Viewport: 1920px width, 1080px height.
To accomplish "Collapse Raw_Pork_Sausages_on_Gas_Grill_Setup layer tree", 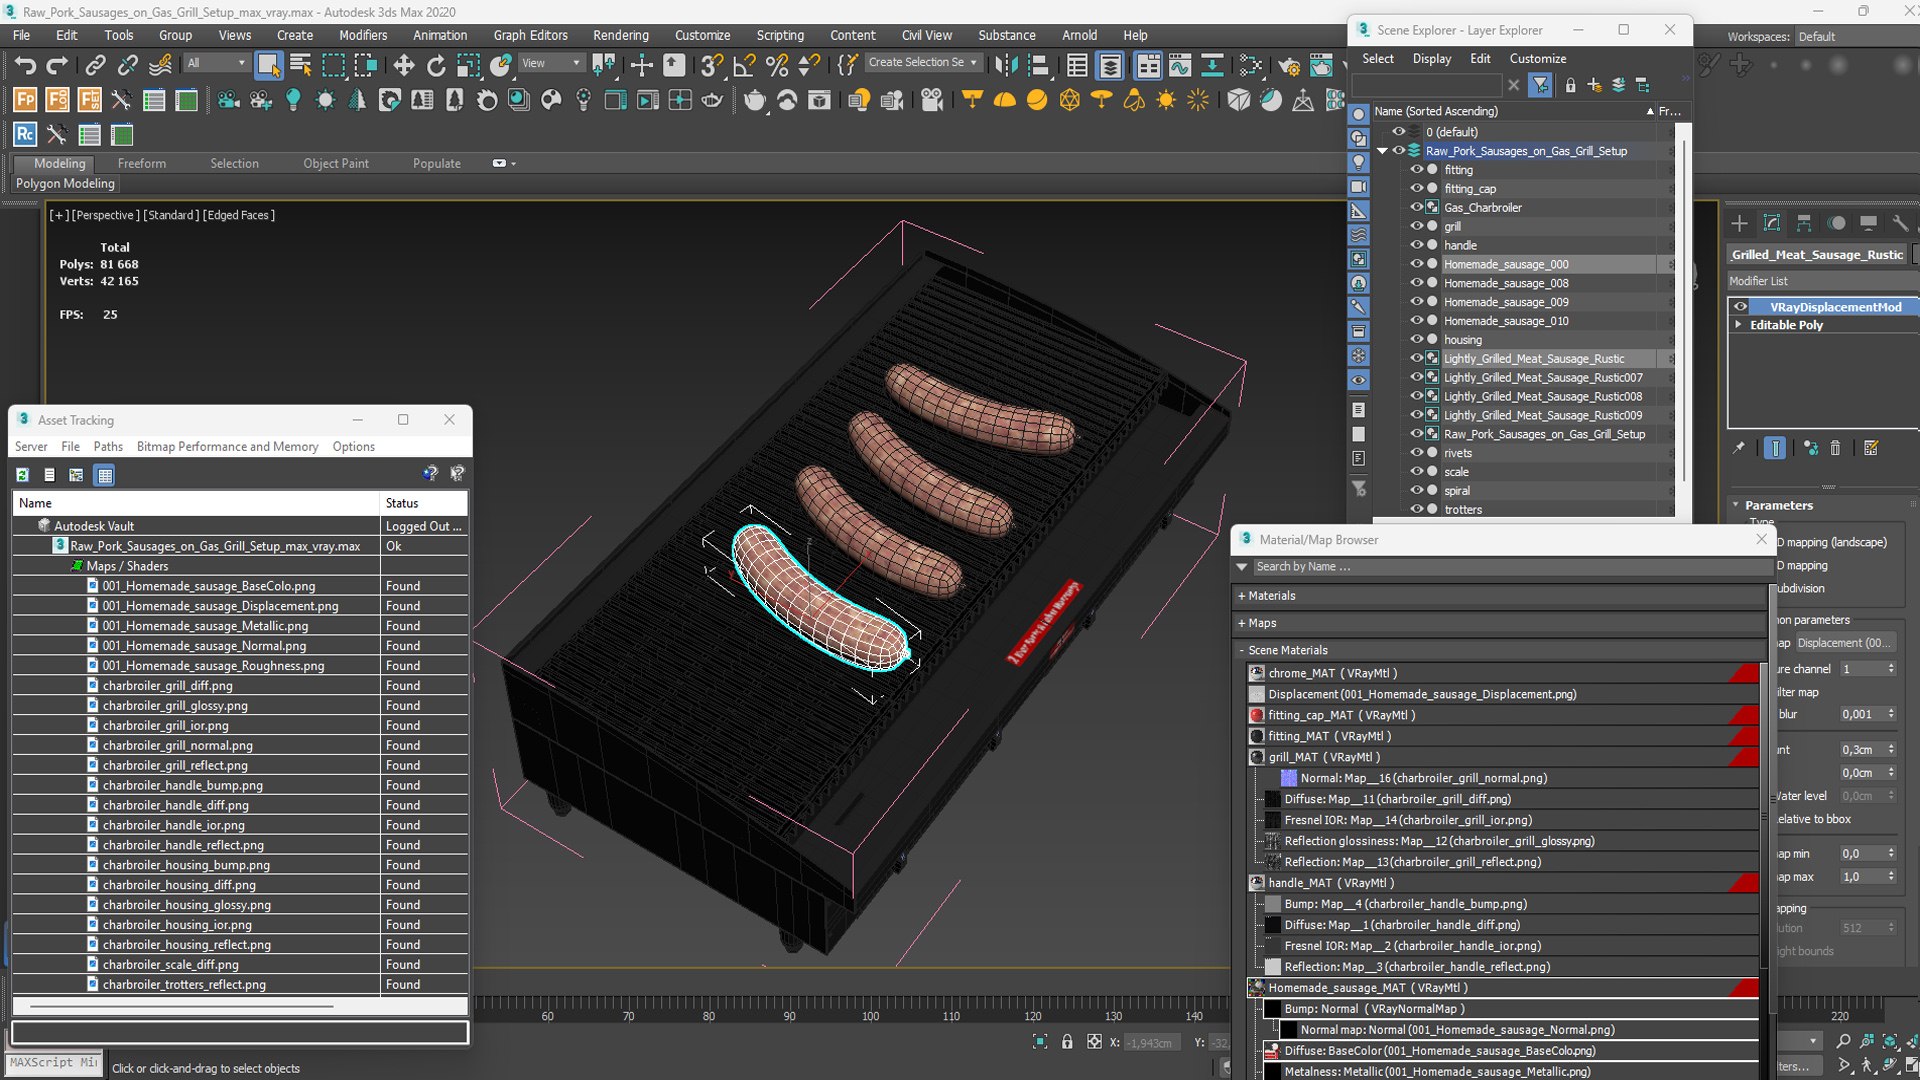I will tap(1383, 151).
